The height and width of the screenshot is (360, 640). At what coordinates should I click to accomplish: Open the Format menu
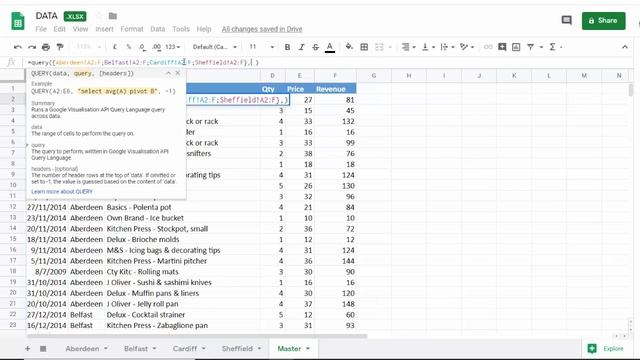(x=132, y=29)
